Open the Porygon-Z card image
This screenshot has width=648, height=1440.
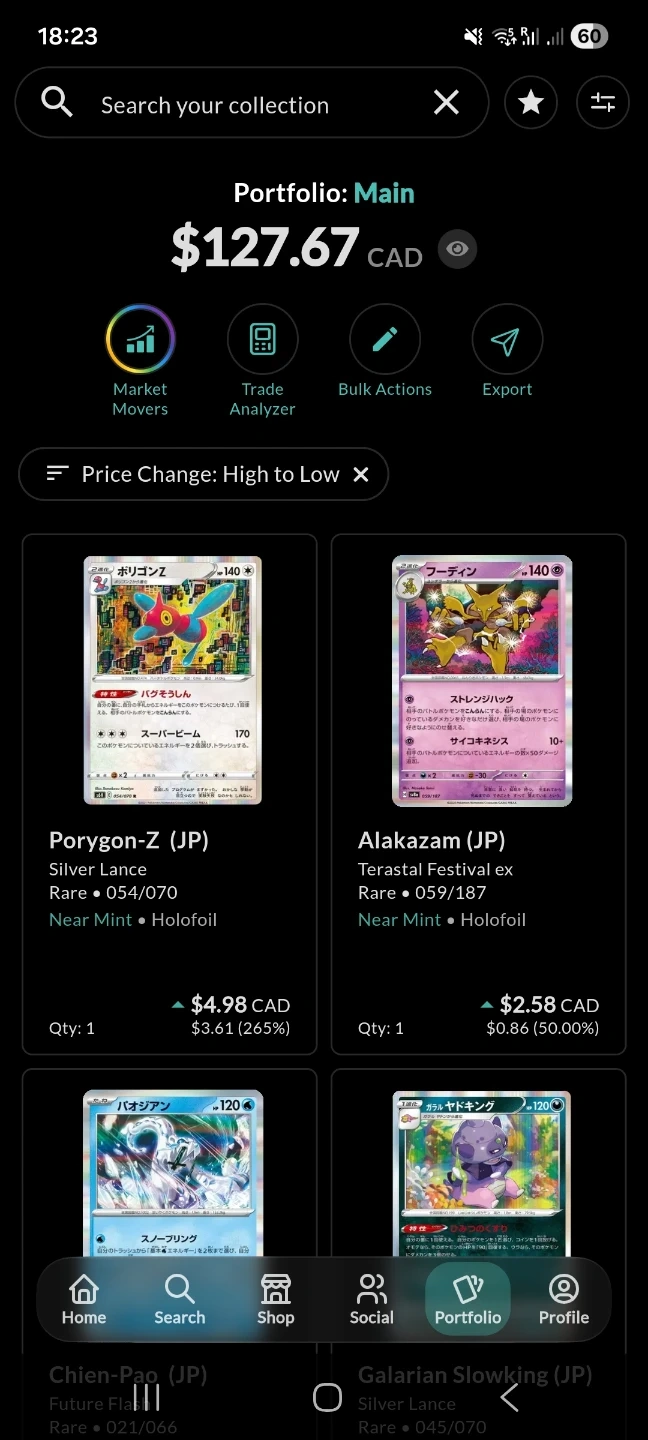pyautogui.click(x=172, y=680)
